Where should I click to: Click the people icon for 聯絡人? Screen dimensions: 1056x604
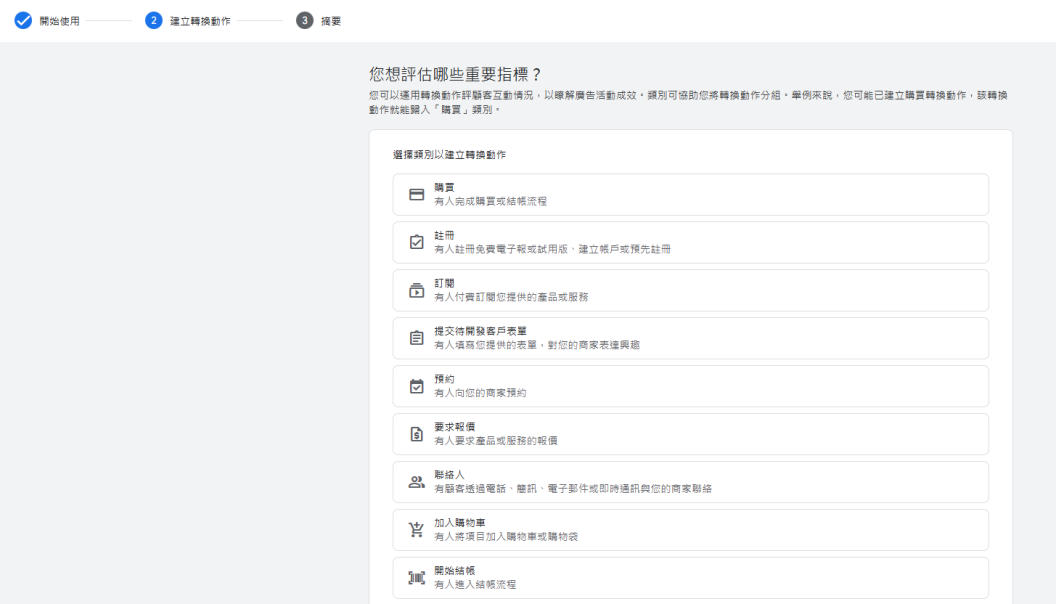point(417,482)
